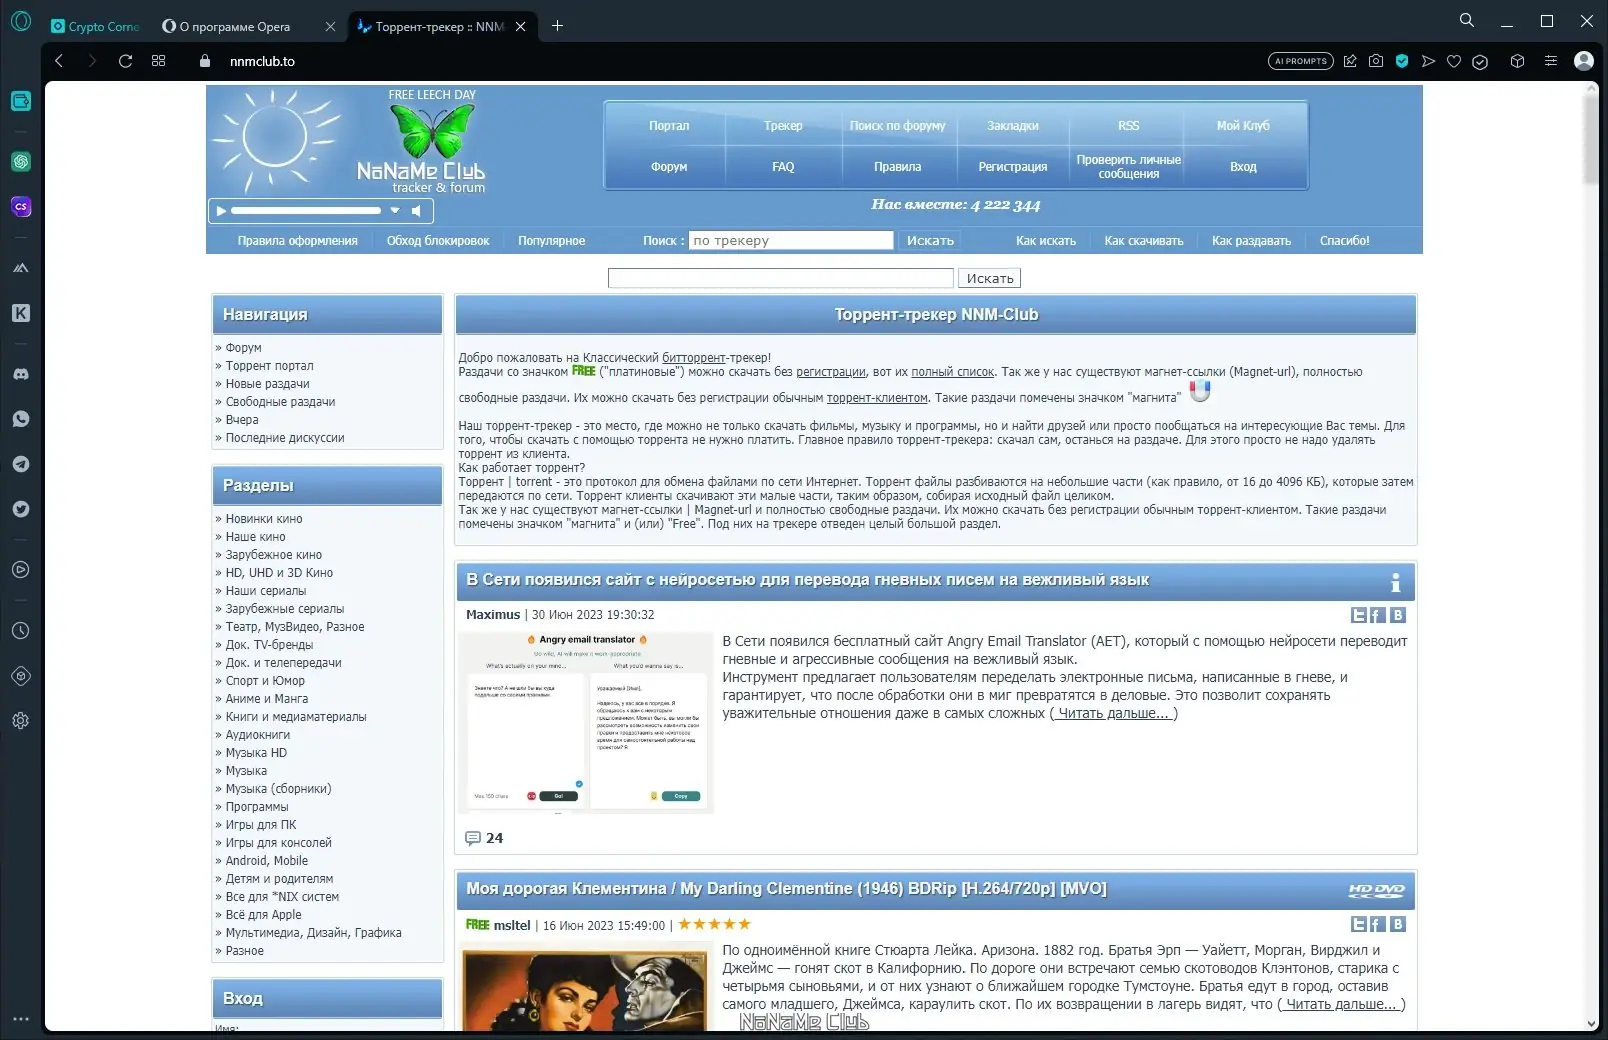Take a snapshot with the camera tool
The image size is (1608, 1040).
(x=1375, y=61)
